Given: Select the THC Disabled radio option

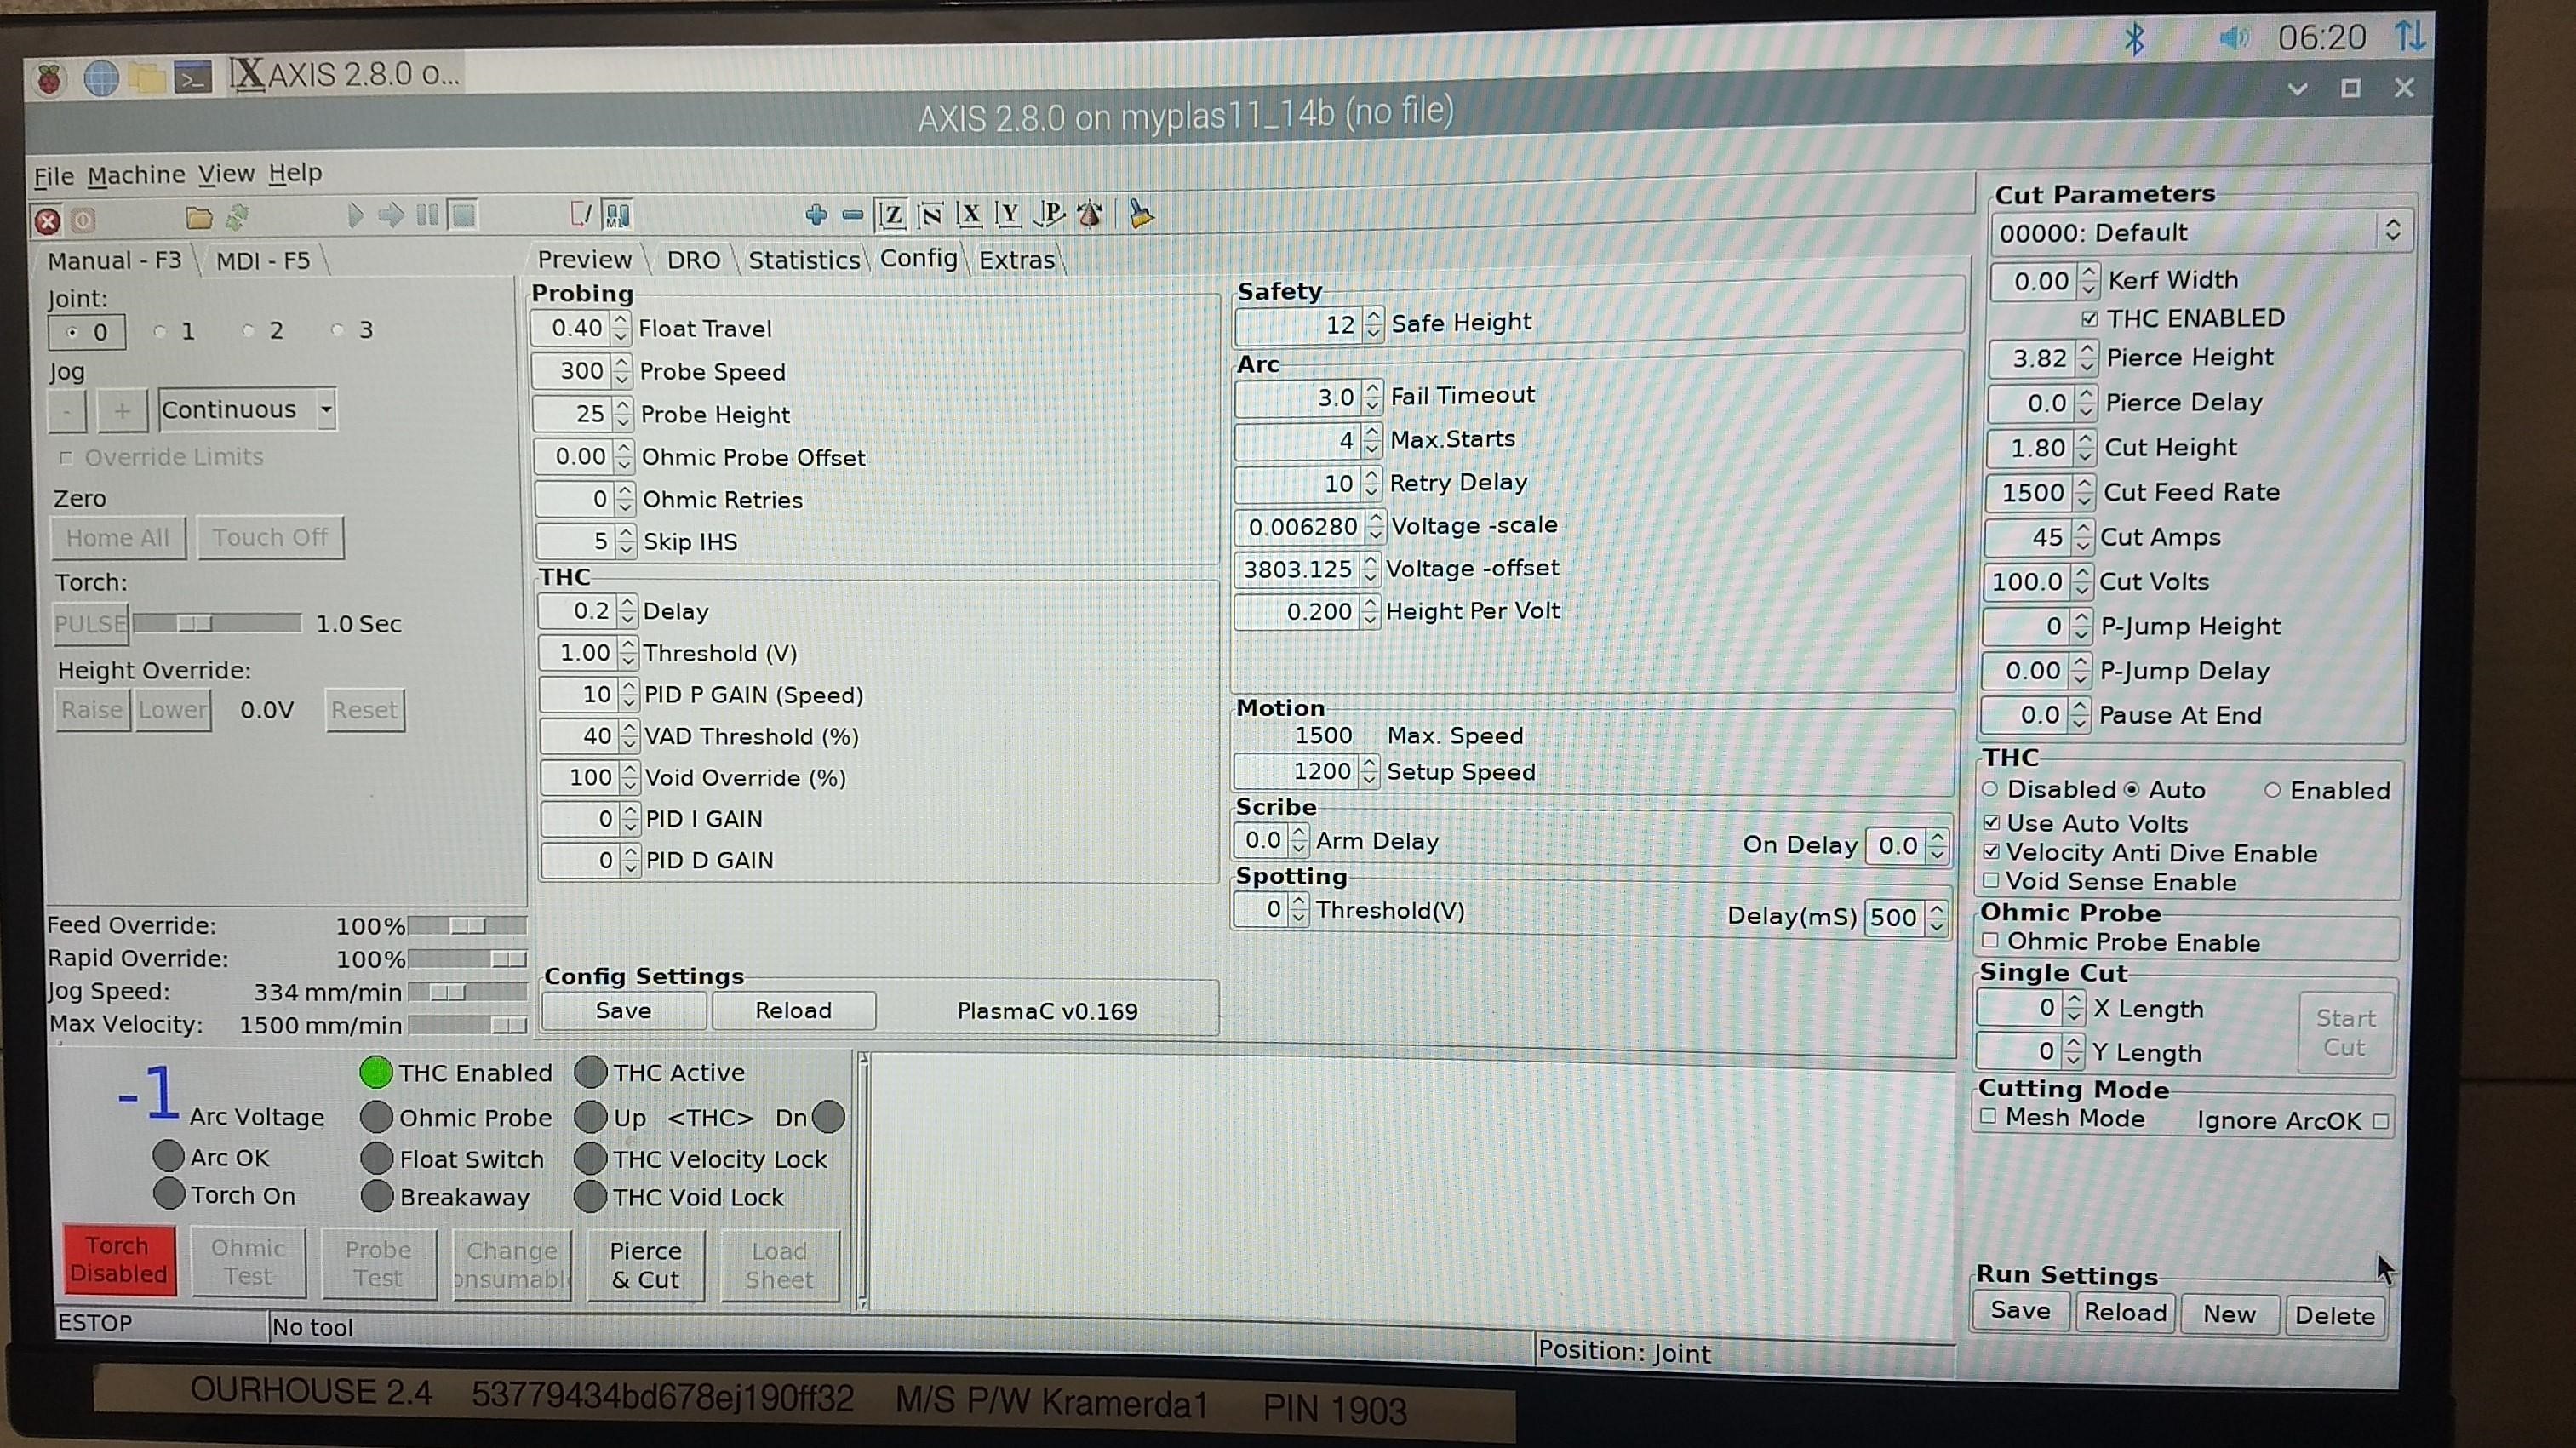Looking at the screenshot, I should 1990,789.
